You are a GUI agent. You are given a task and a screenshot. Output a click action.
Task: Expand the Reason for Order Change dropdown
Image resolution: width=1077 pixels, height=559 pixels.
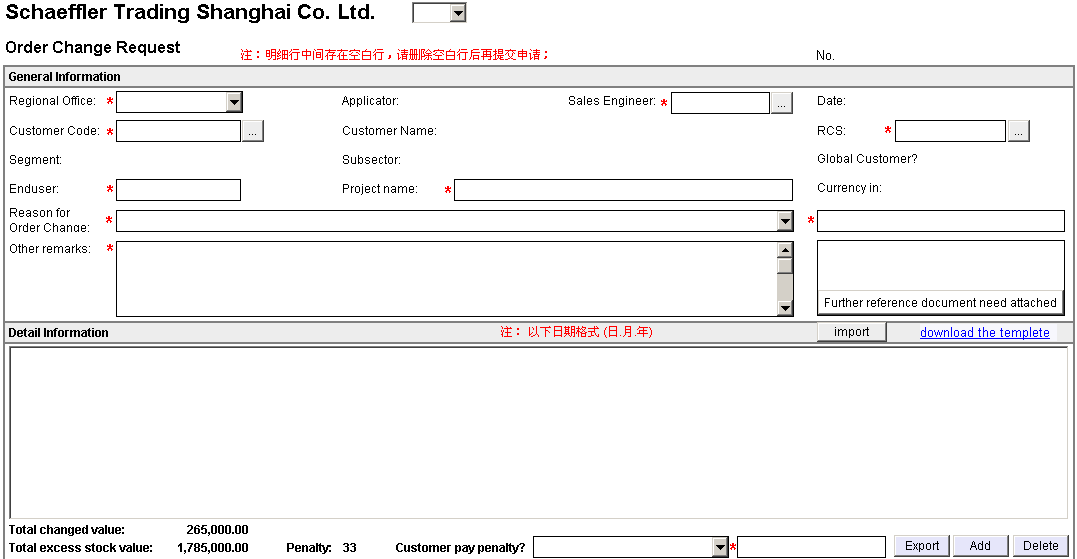click(x=784, y=221)
